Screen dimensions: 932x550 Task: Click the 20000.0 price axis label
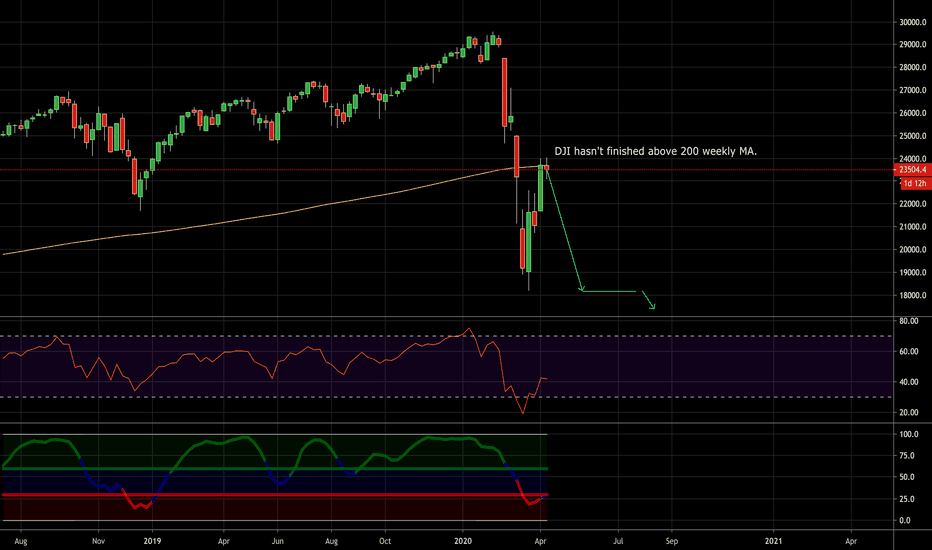coord(913,250)
